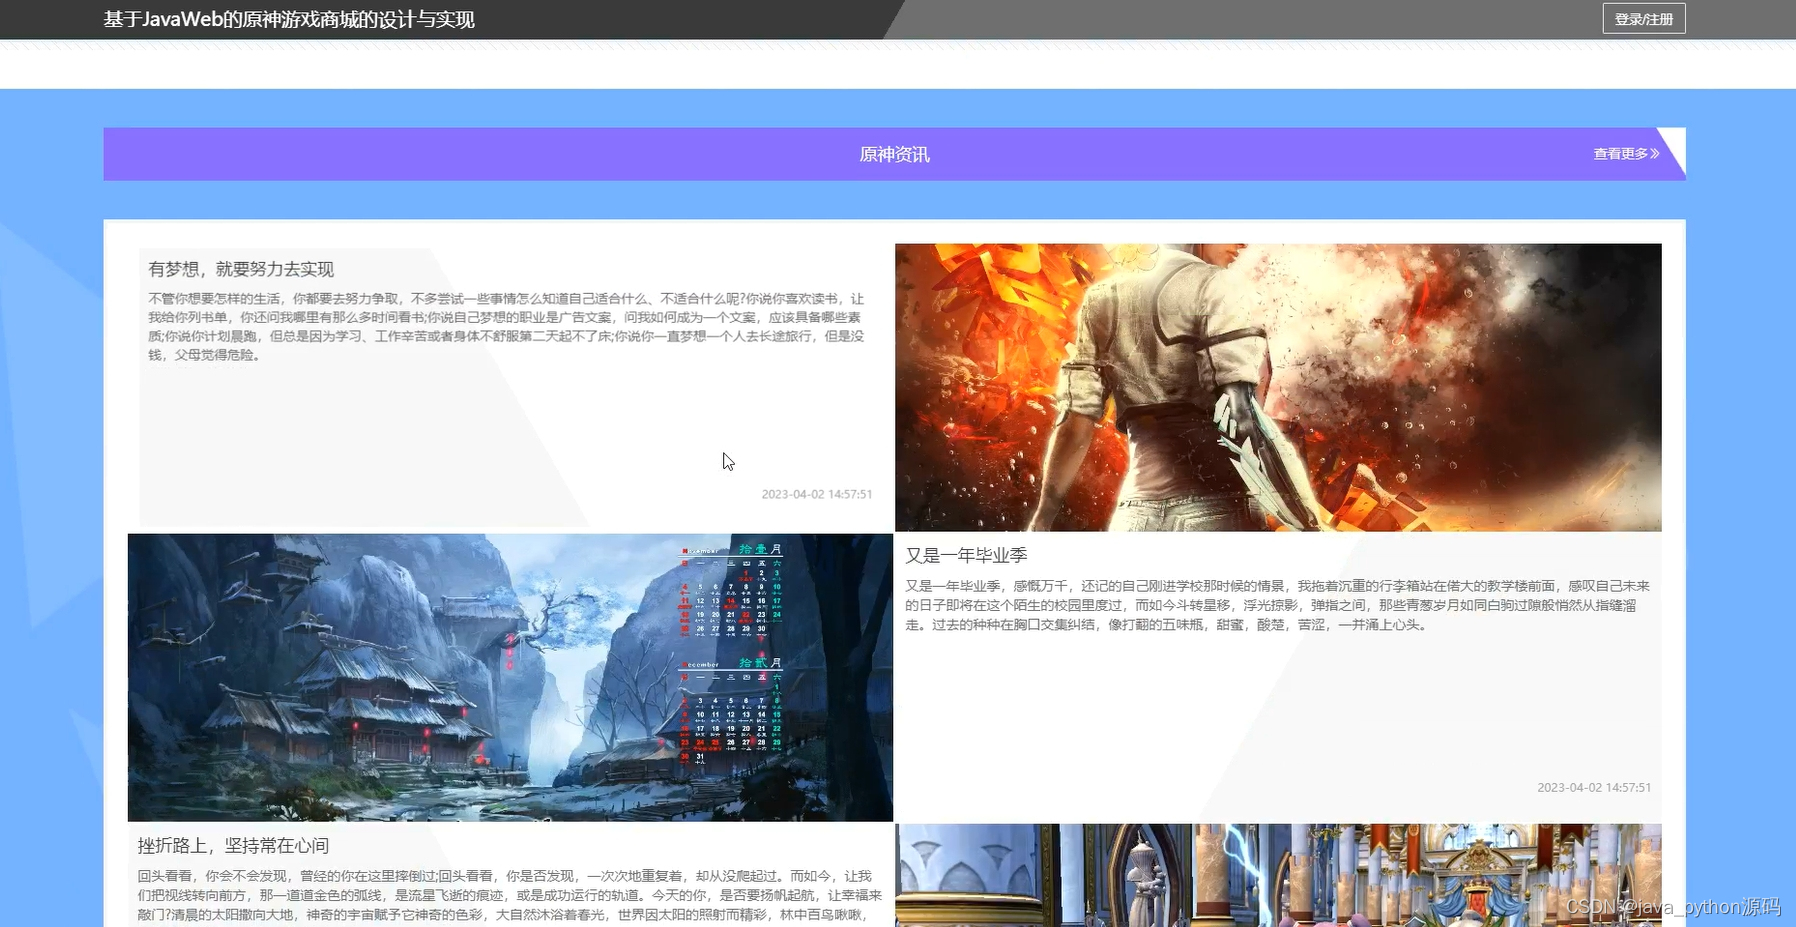1796x927 pixels.
Task: Open article titled 挫折路上，坚持常在心间
Action: point(233,846)
